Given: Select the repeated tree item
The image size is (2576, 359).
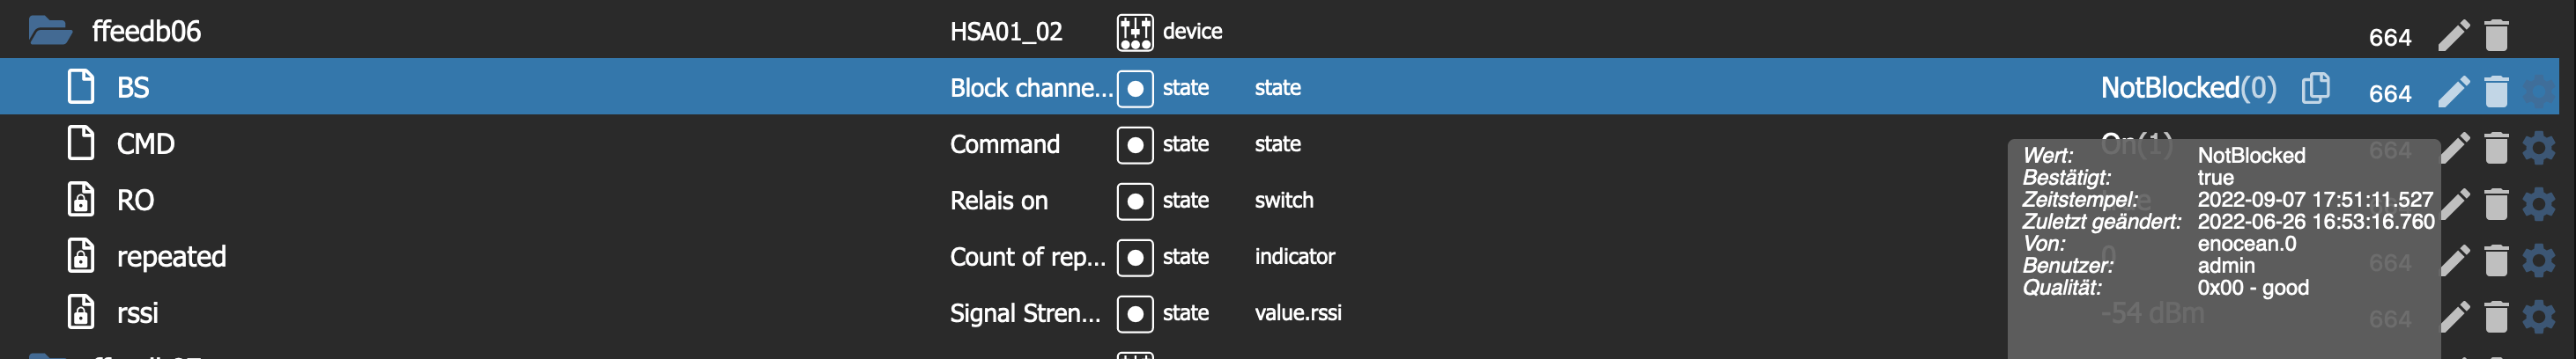Looking at the screenshot, I should (x=171, y=257).
